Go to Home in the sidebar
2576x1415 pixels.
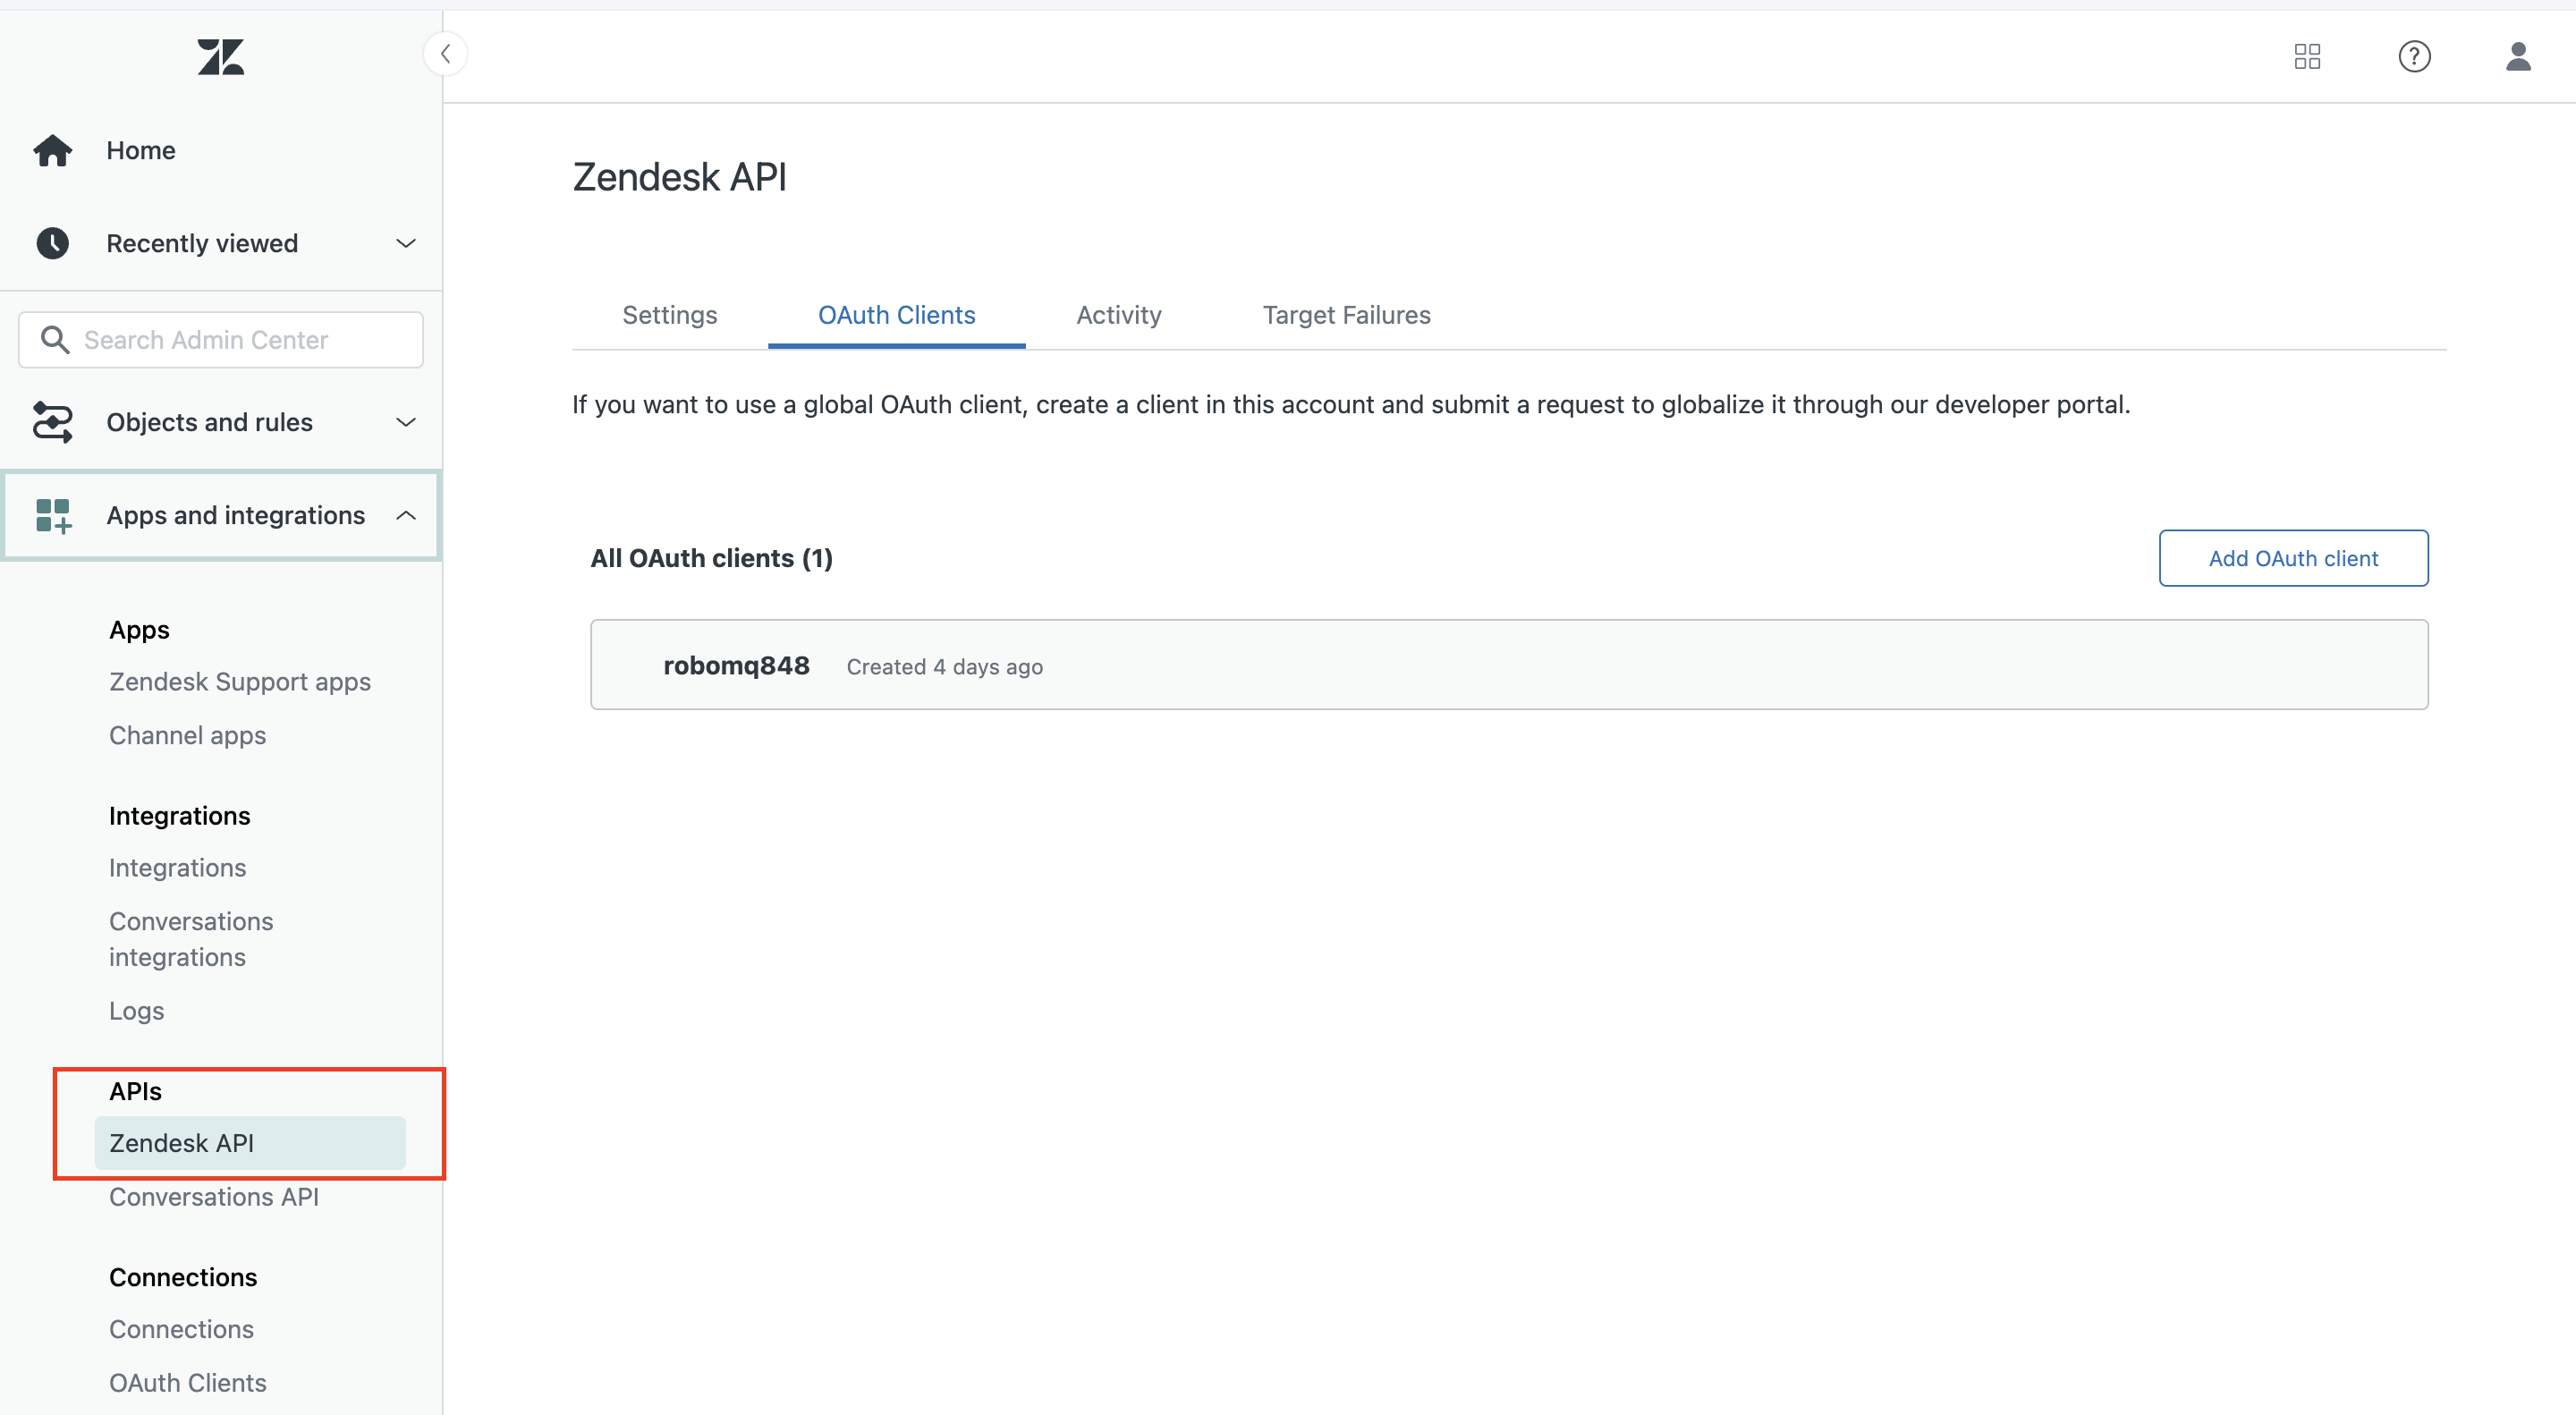(141, 150)
